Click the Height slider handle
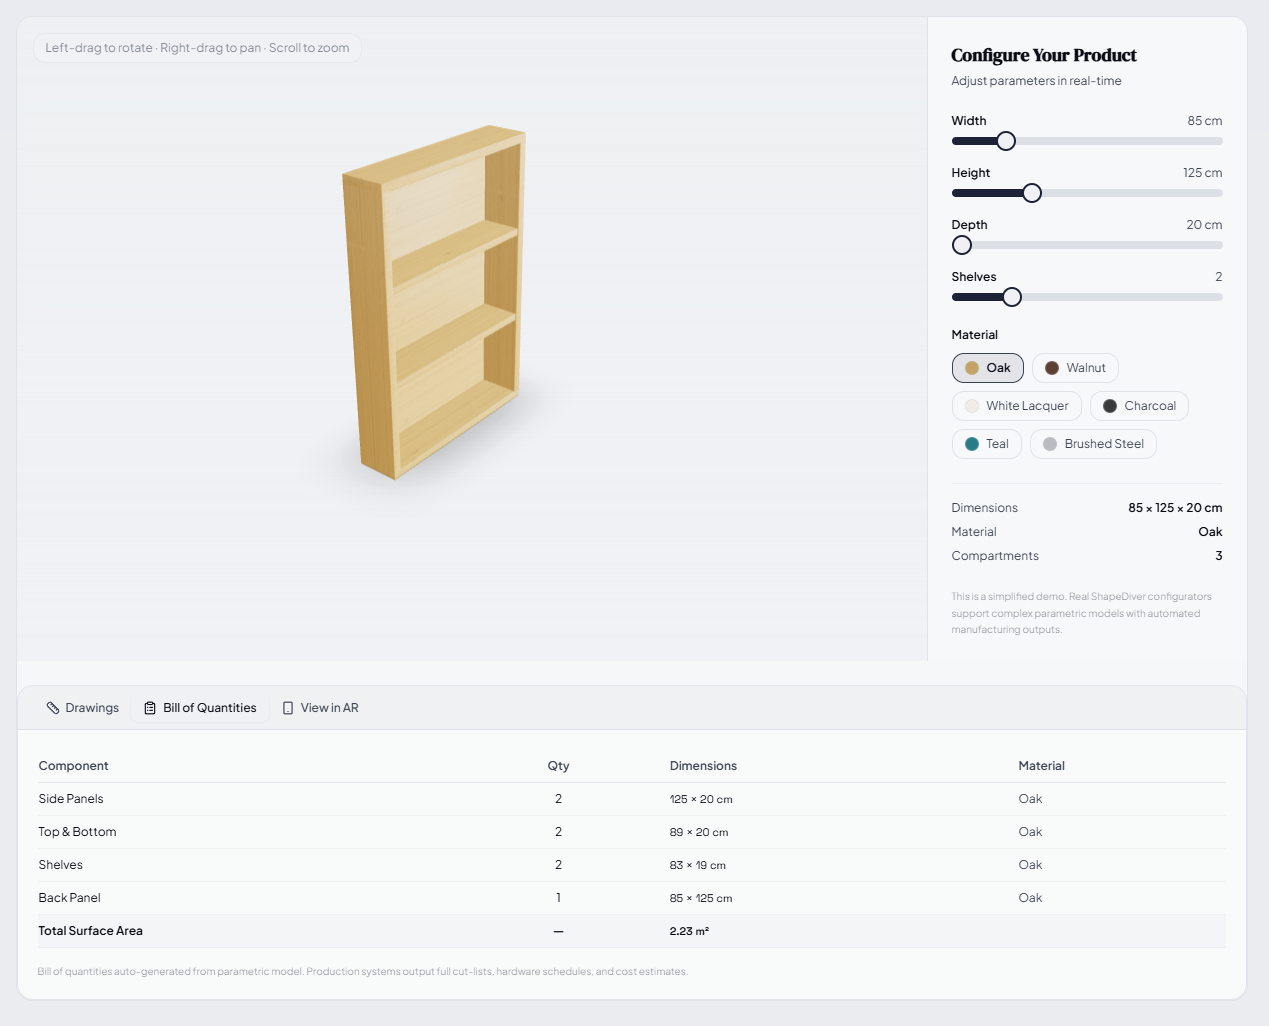 click(x=1032, y=193)
